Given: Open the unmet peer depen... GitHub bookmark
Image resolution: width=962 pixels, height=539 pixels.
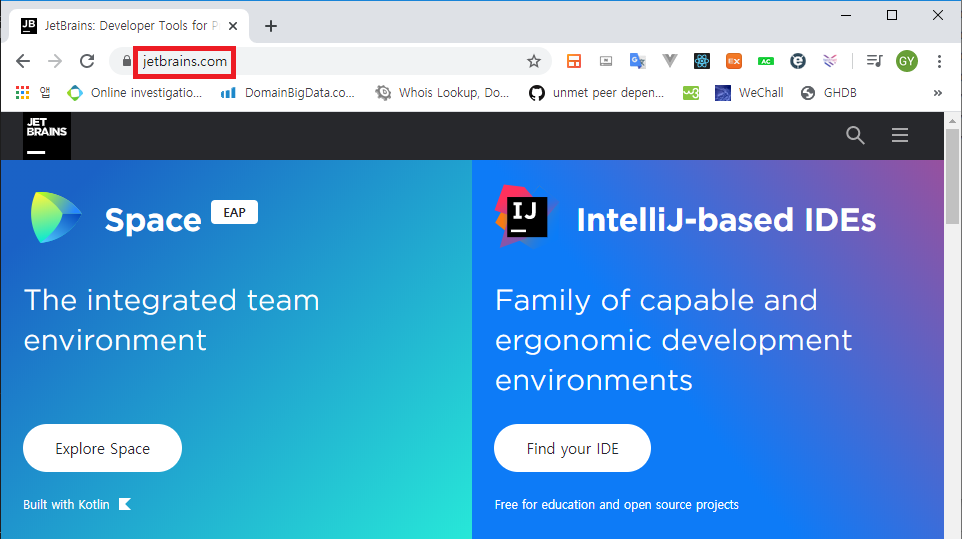Looking at the screenshot, I should tap(596, 93).
